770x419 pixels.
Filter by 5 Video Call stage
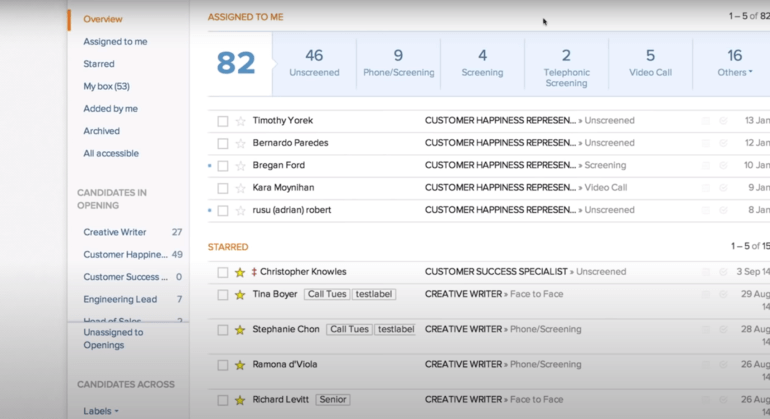(650, 63)
